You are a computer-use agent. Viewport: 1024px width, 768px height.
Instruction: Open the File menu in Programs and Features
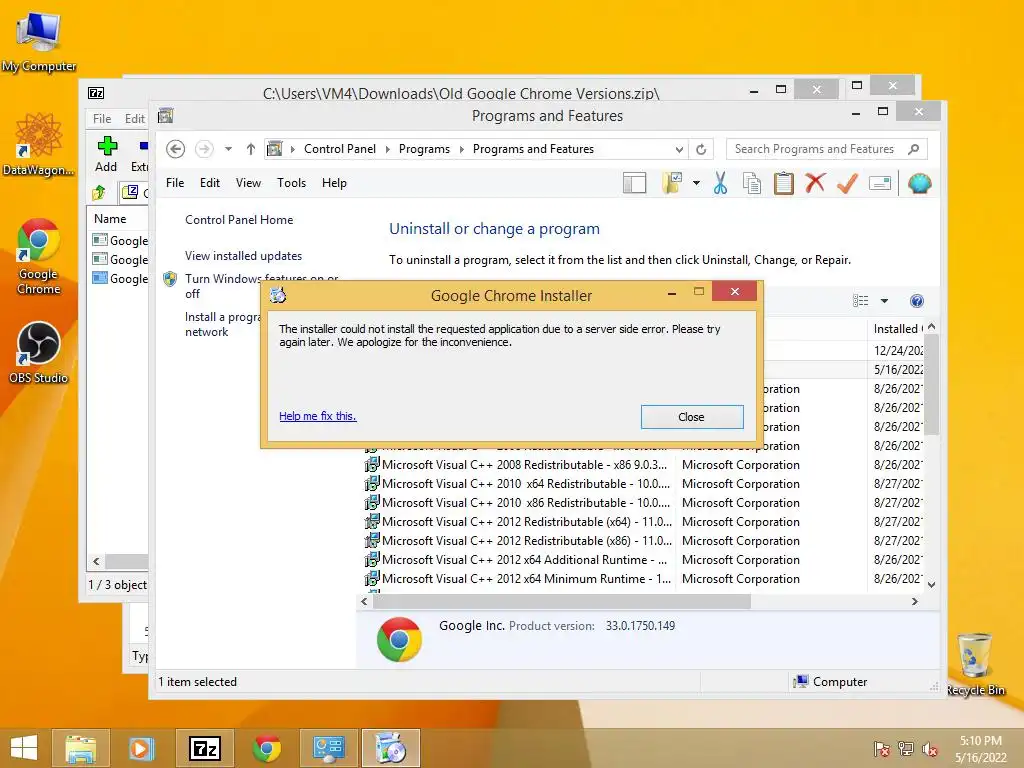pos(175,183)
